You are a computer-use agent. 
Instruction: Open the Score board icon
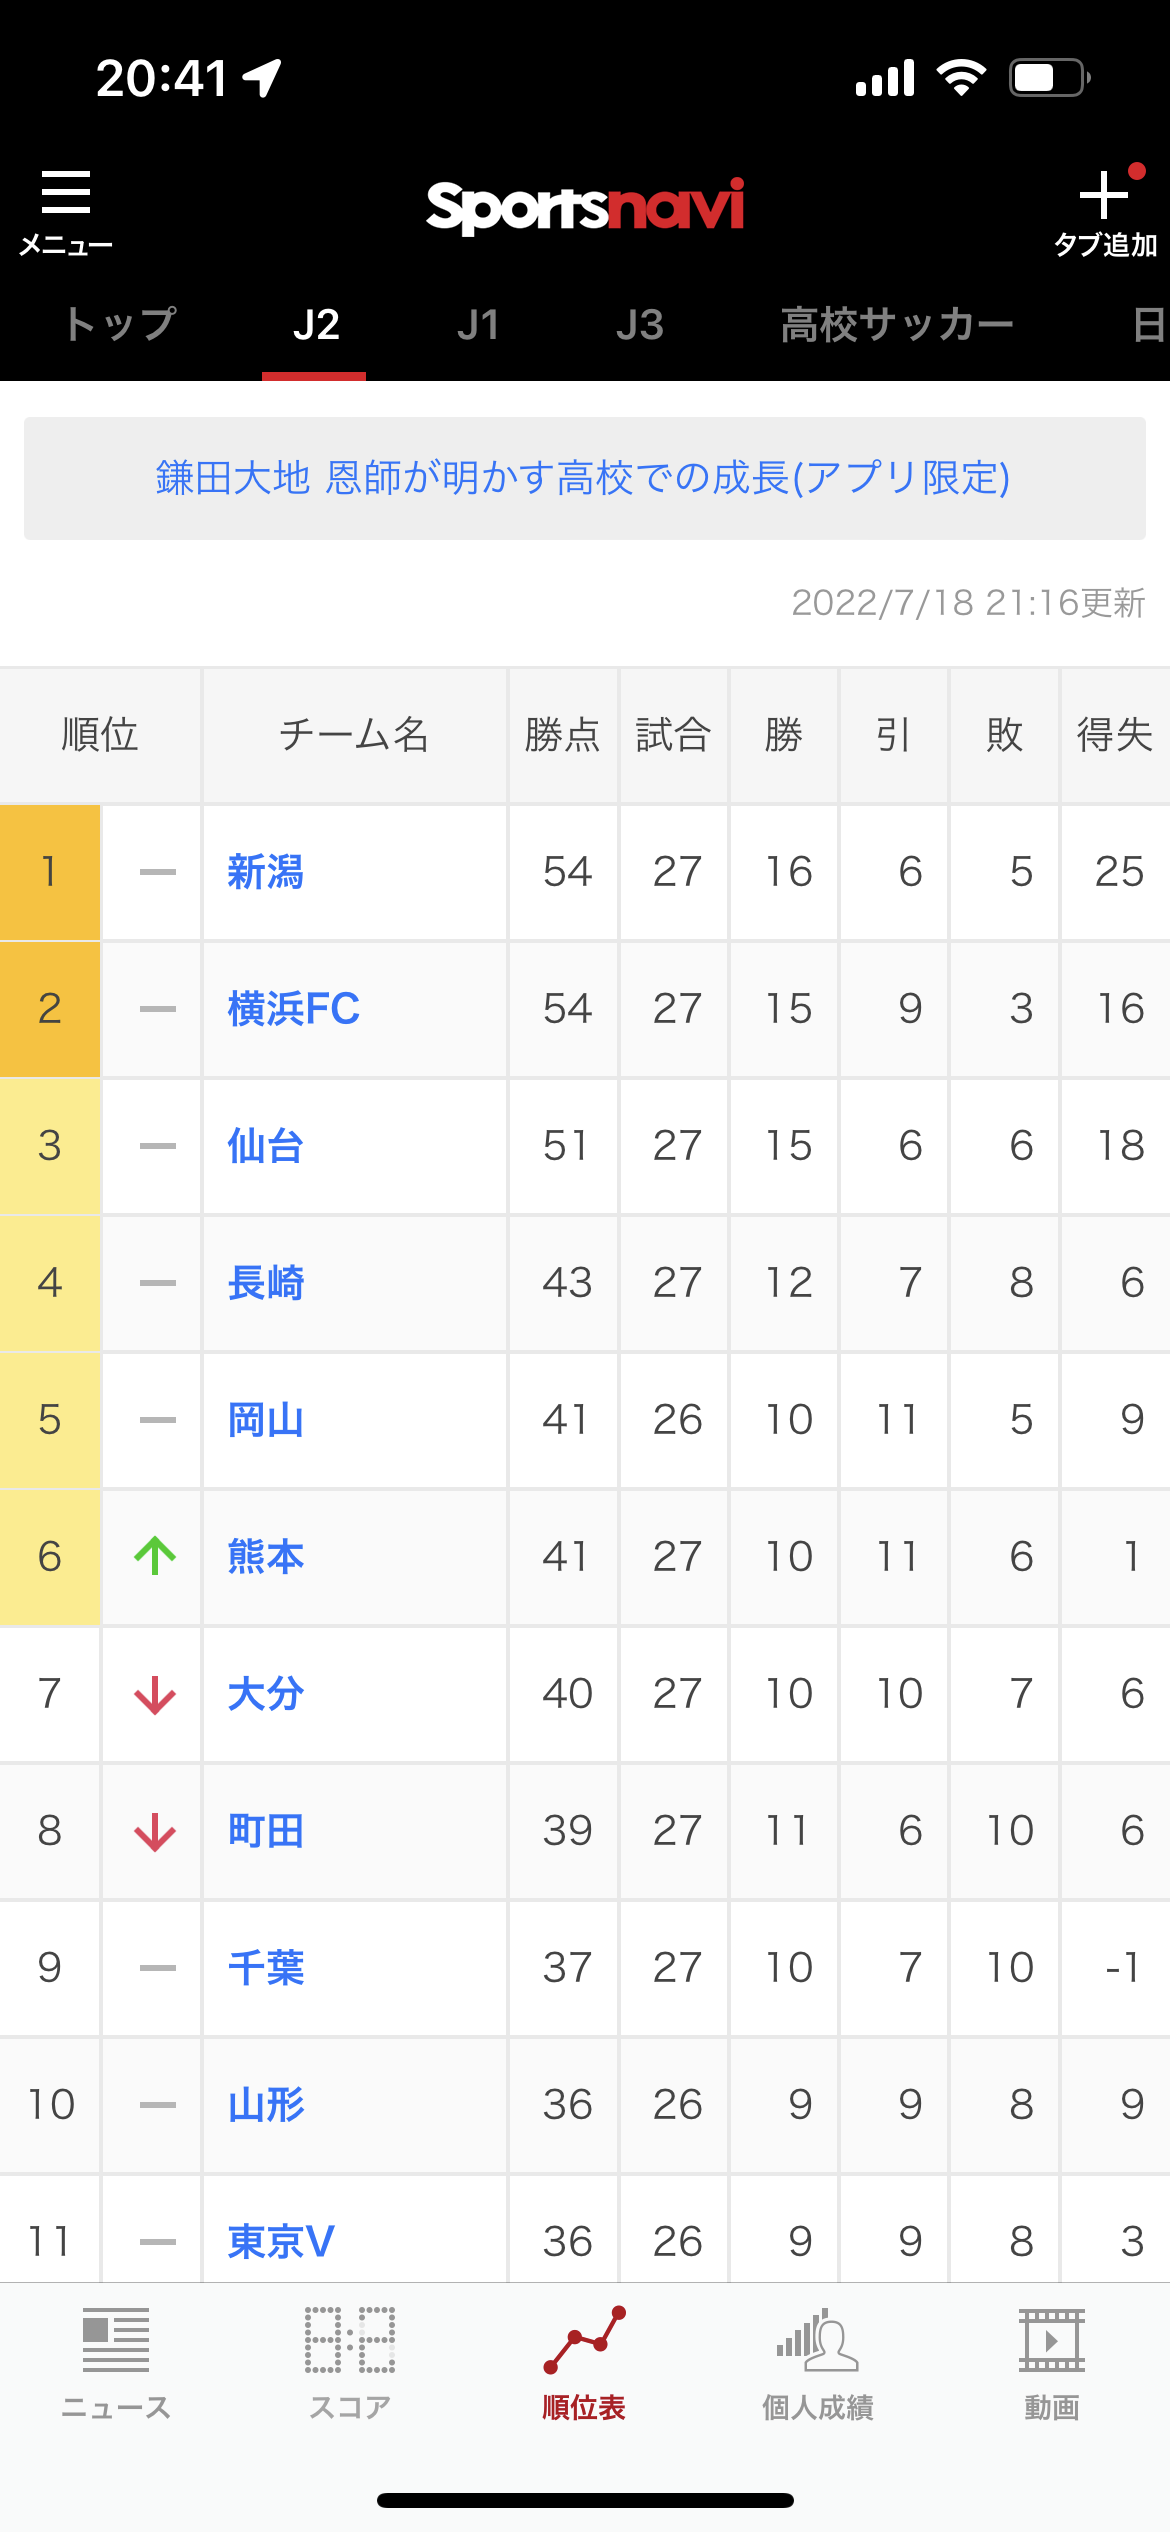point(350,2340)
